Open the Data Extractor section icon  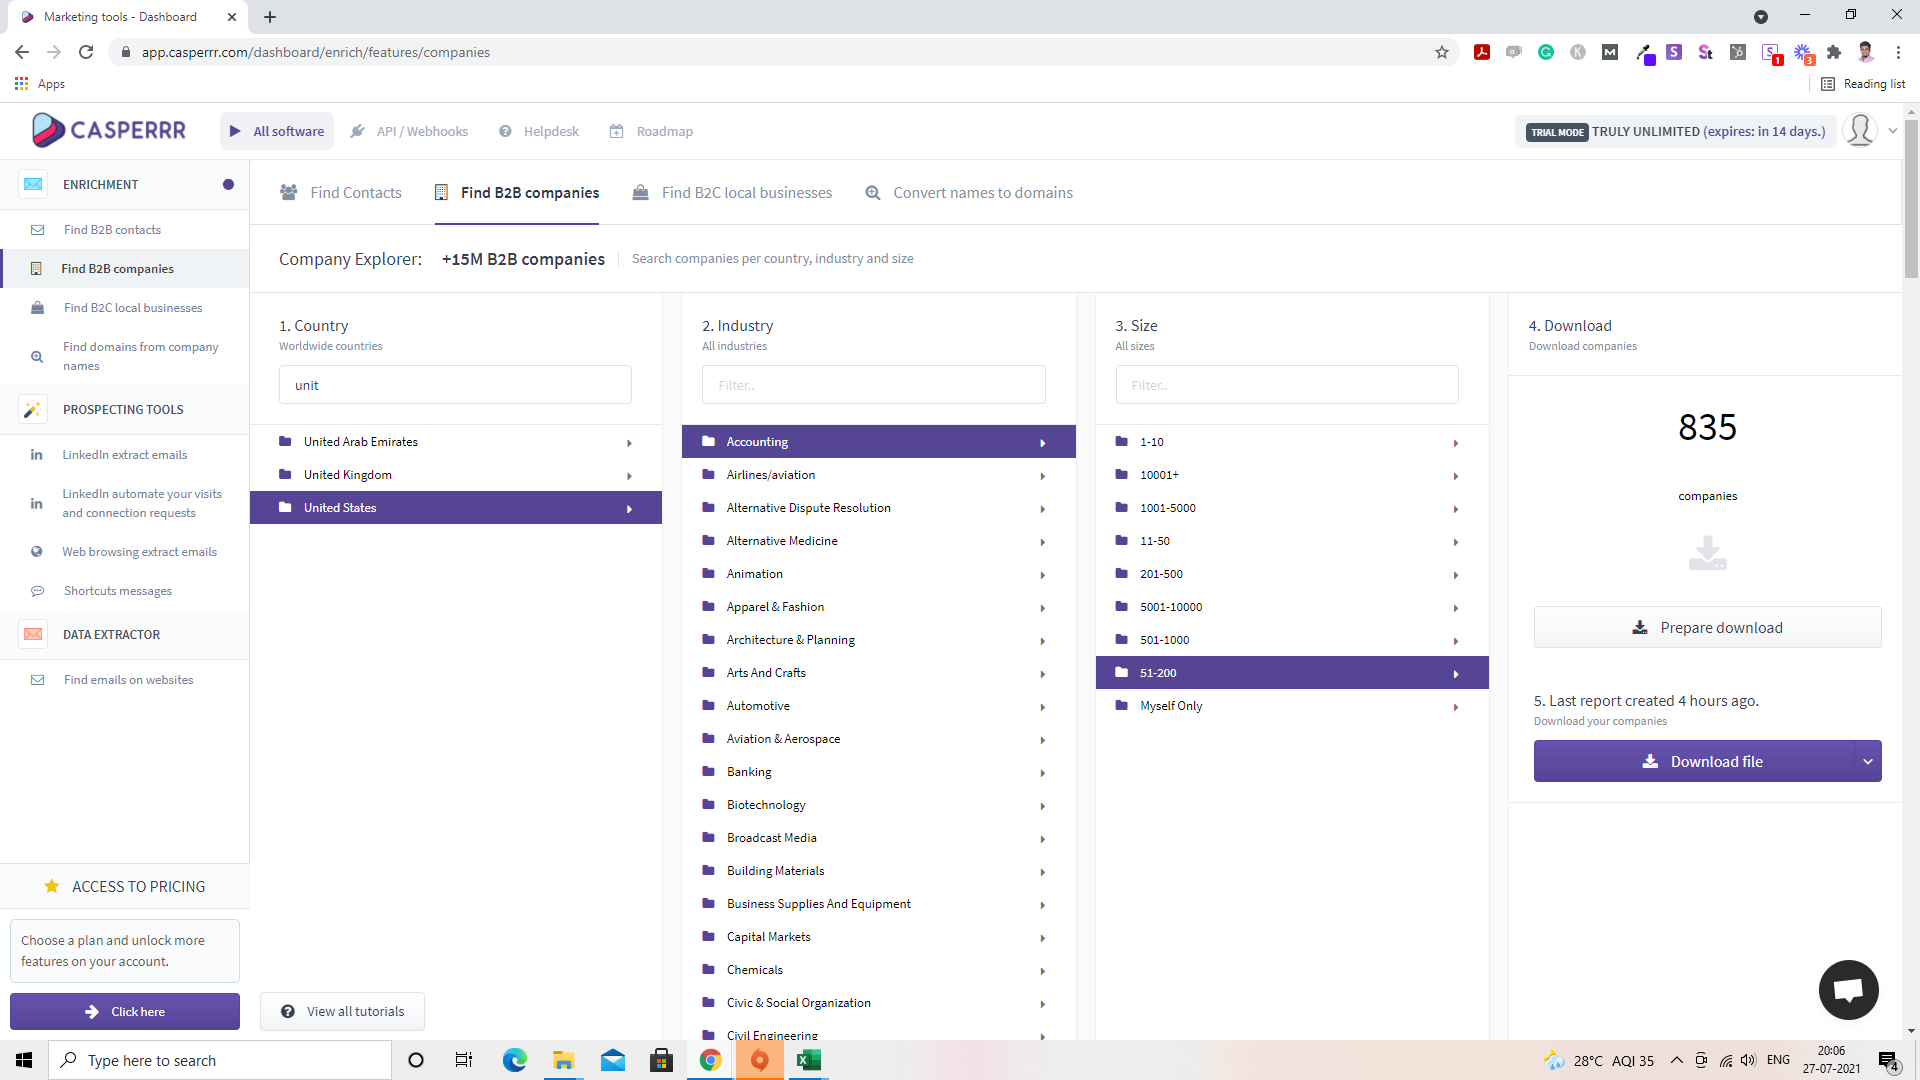click(33, 634)
